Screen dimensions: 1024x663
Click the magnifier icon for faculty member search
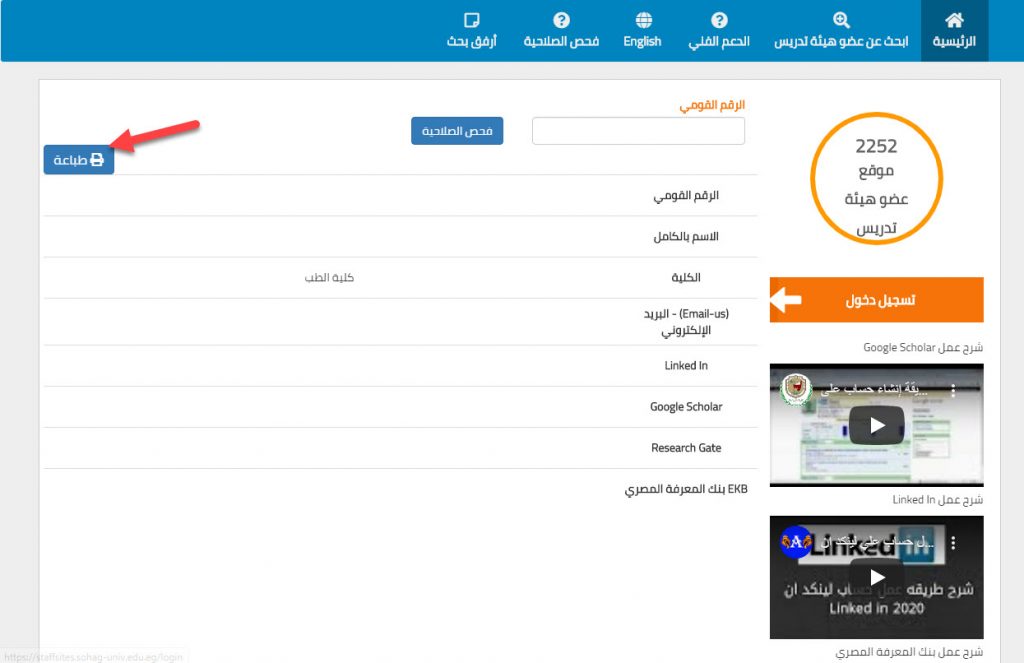(841, 20)
